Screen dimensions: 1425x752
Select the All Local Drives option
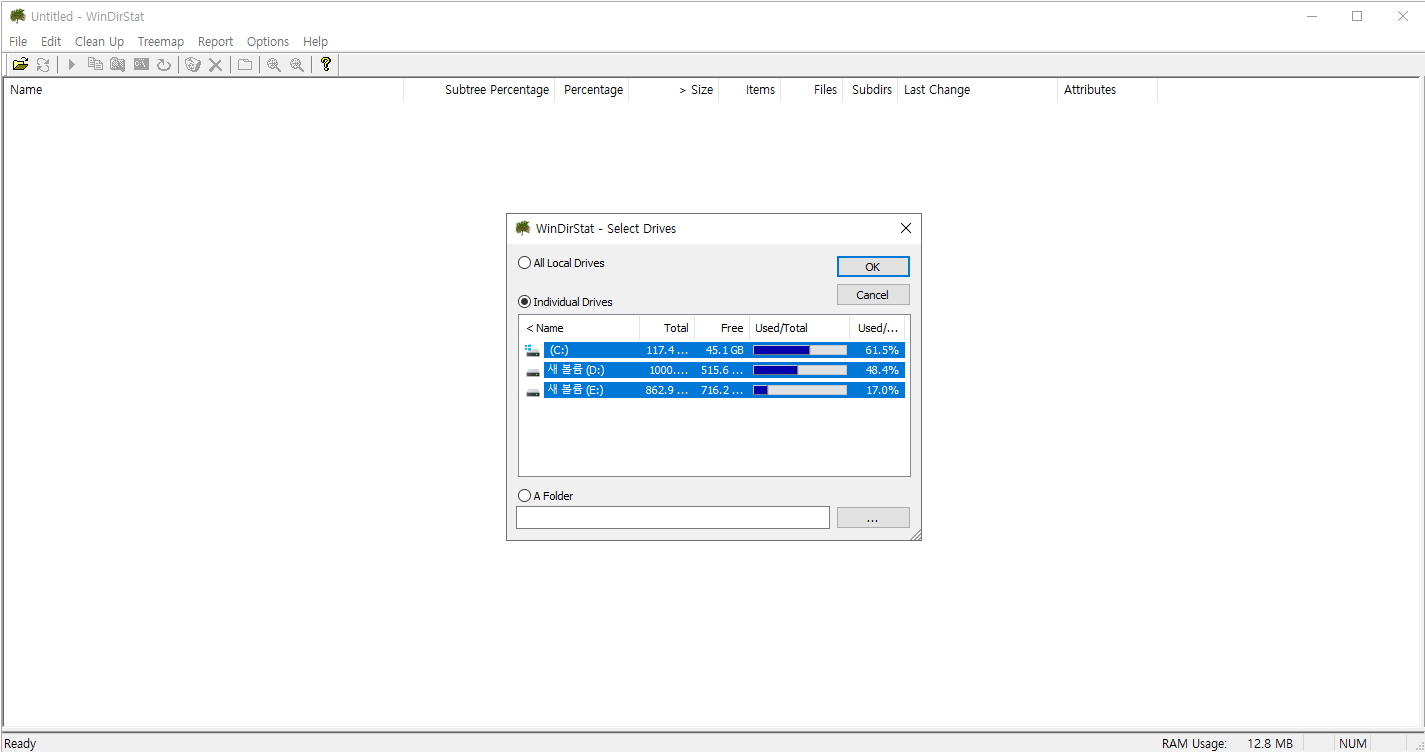click(561, 263)
